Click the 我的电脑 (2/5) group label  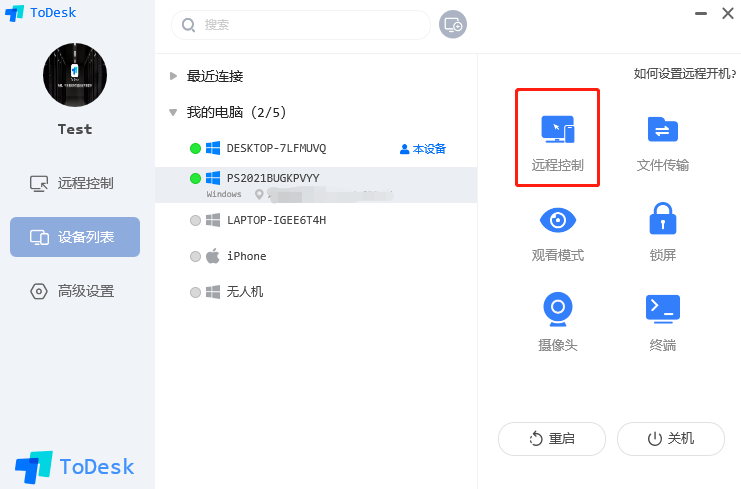tap(236, 112)
